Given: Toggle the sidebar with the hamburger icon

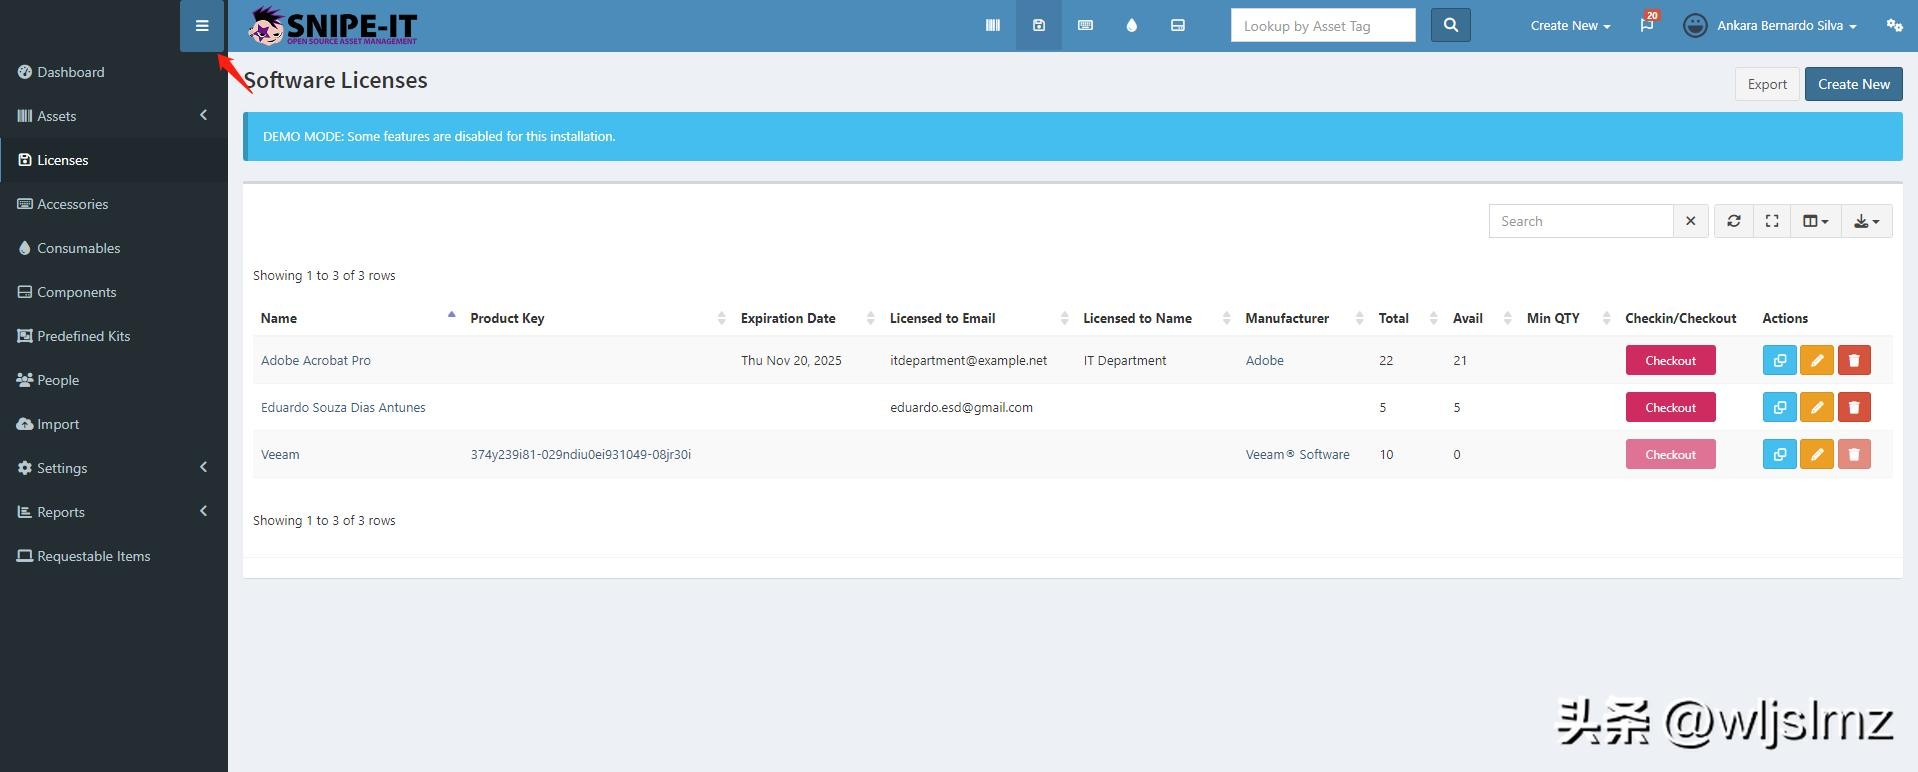Looking at the screenshot, I should (x=202, y=26).
